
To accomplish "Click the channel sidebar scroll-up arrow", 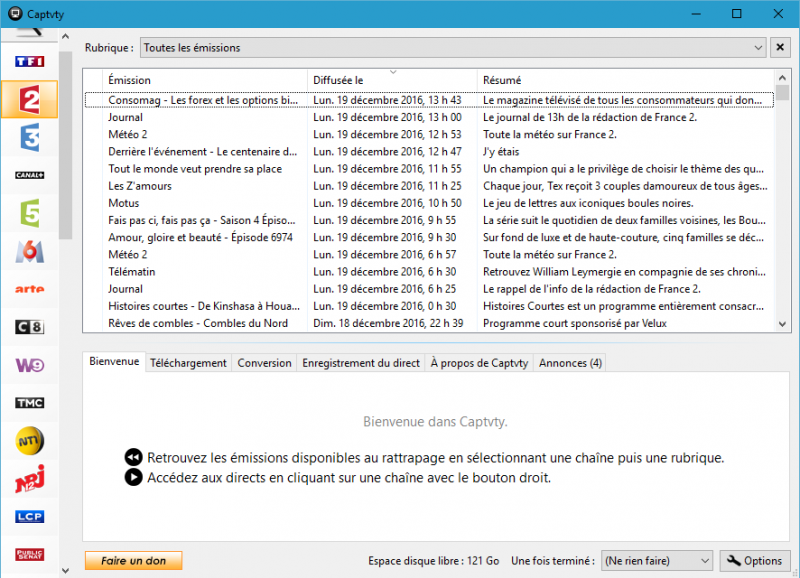I will [65, 36].
